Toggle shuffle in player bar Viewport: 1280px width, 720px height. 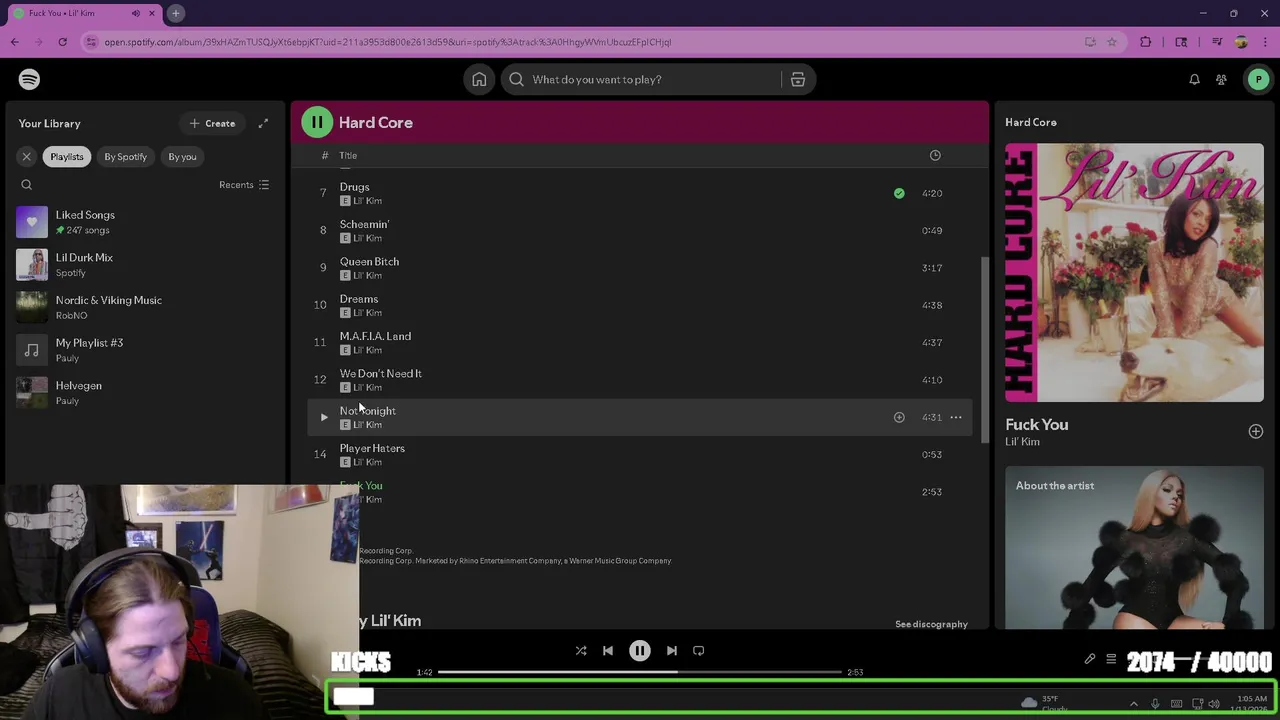pyautogui.click(x=581, y=651)
